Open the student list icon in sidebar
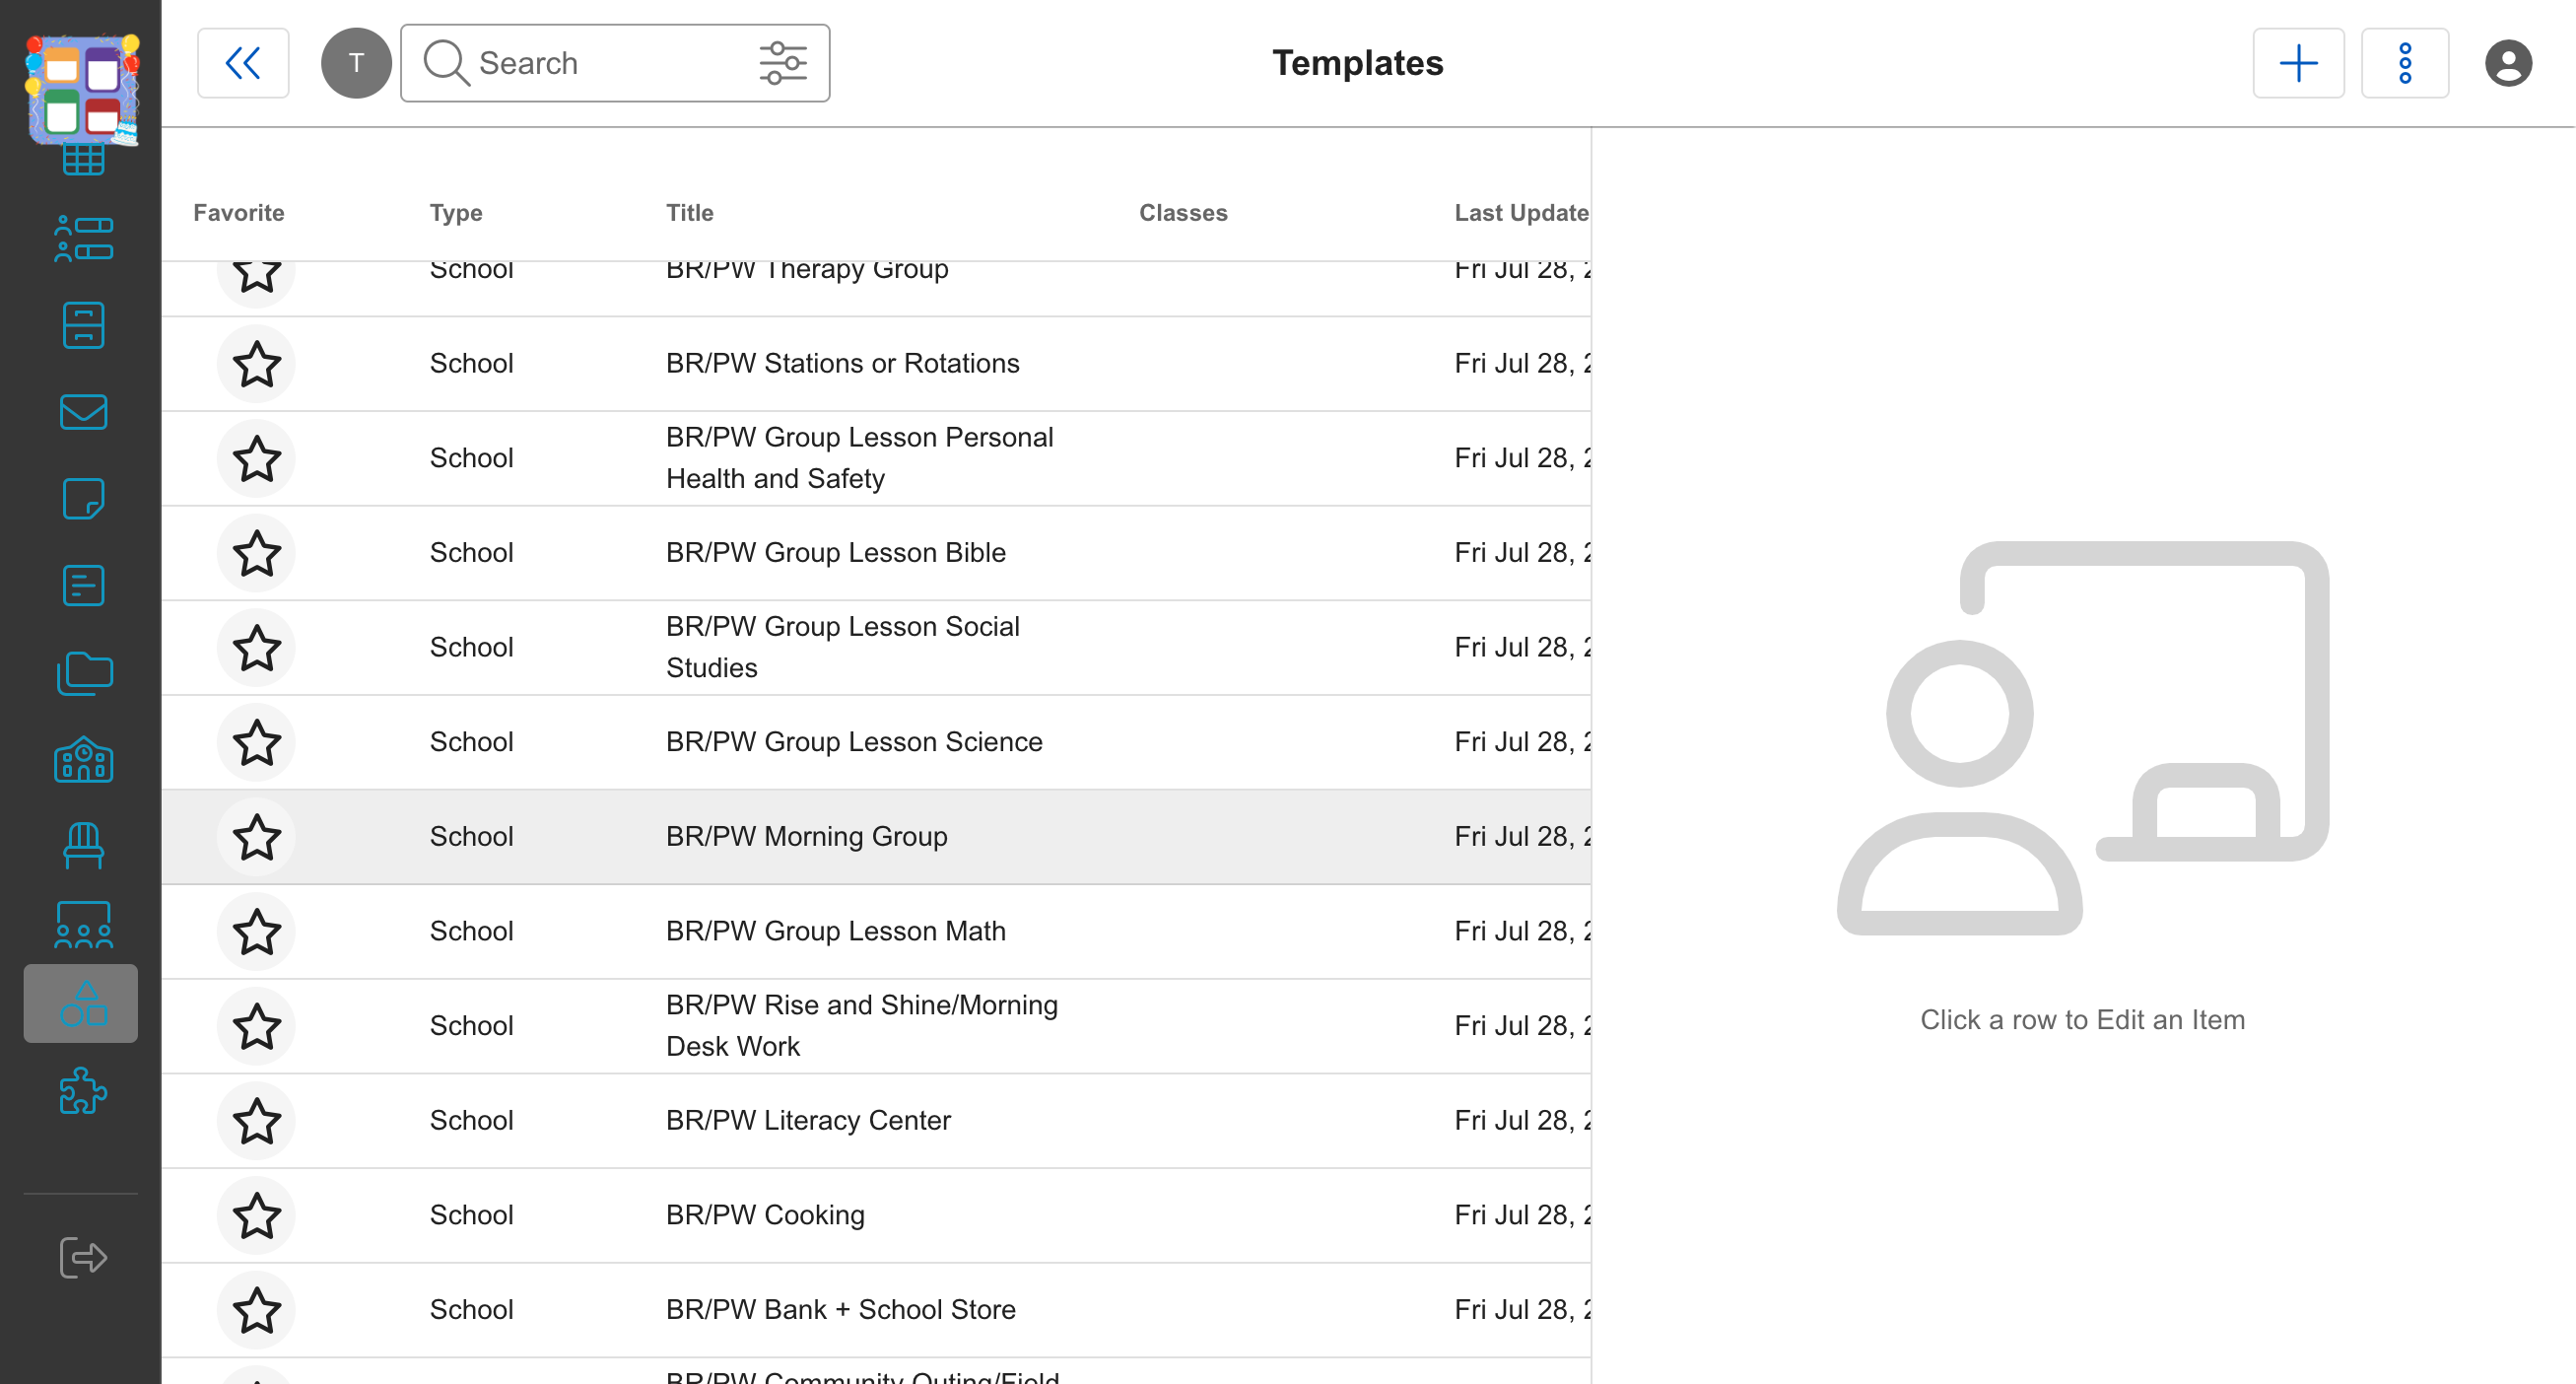 [x=83, y=239]
